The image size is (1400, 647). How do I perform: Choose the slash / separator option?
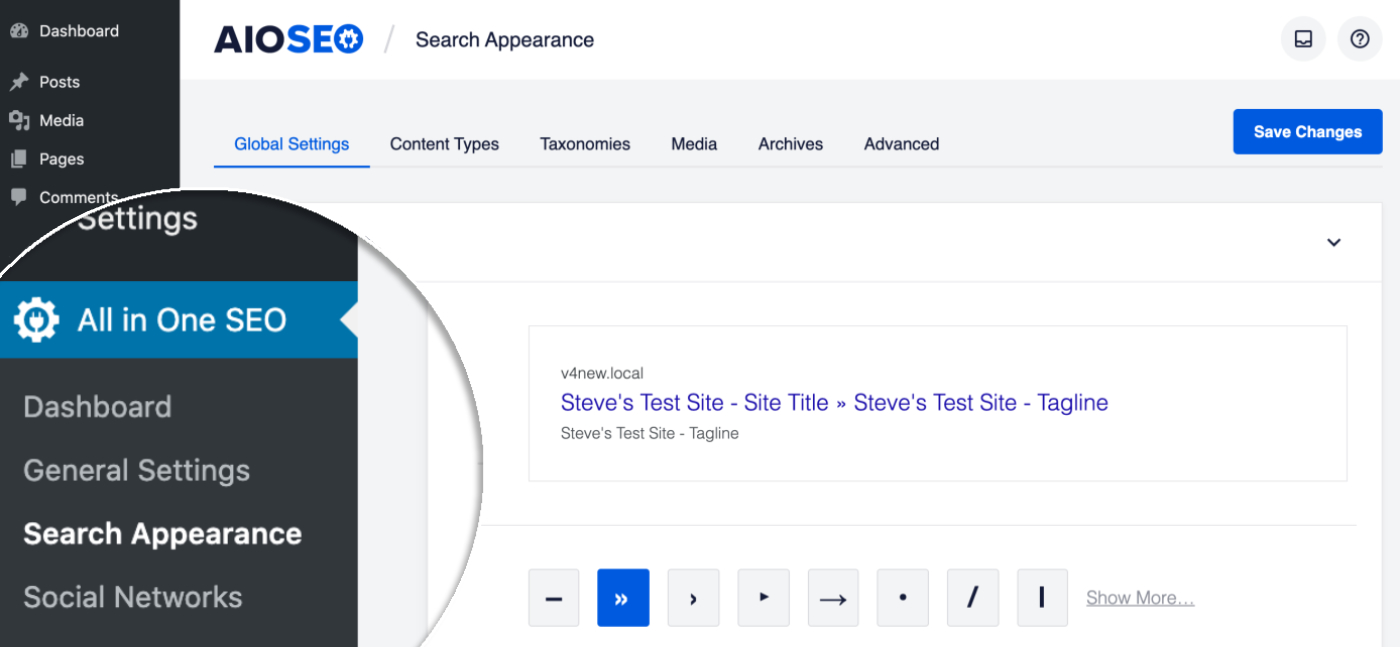point(972,598)
